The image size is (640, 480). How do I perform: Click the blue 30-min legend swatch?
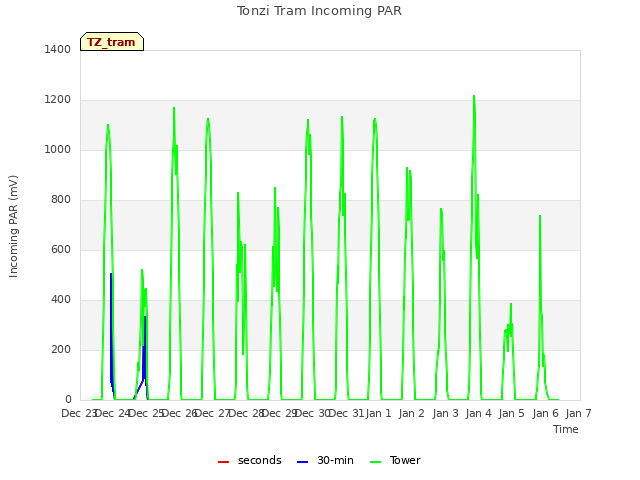[302, 462]
